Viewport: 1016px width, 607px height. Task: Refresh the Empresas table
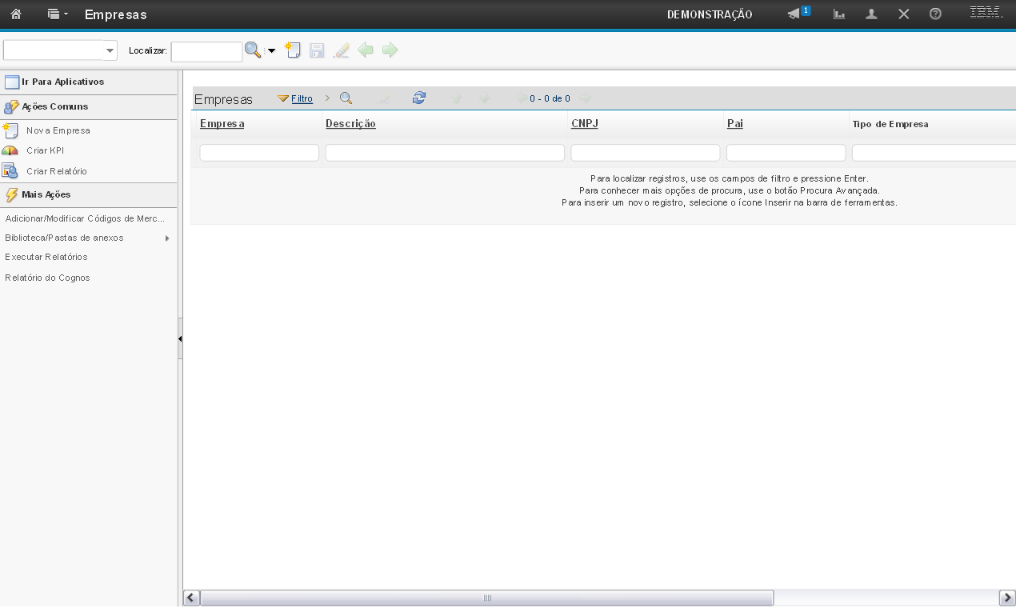(x=419, y=98)
